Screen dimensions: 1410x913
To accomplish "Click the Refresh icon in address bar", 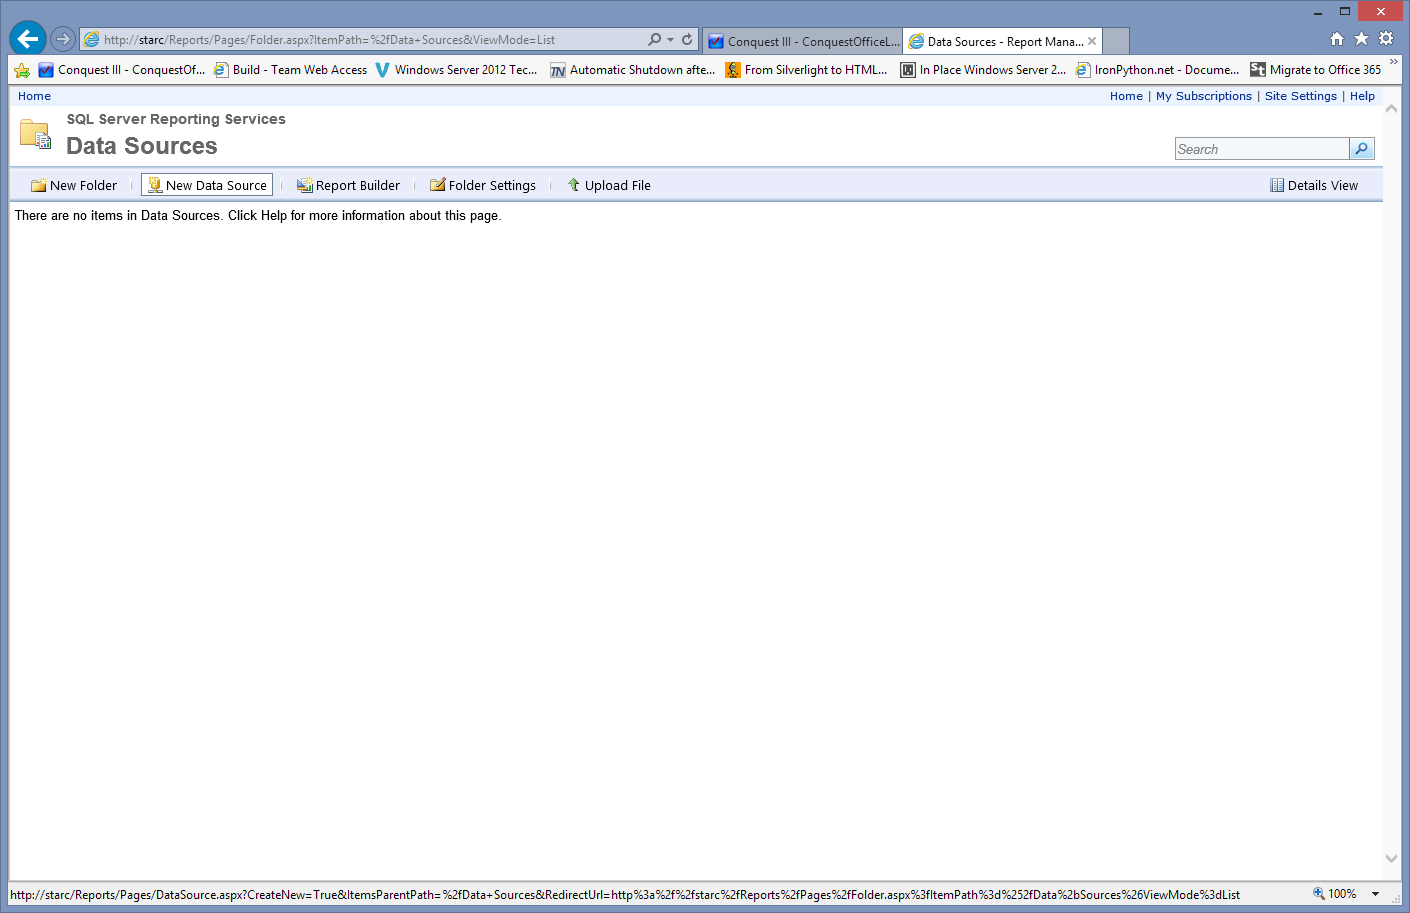I will 687,40.
